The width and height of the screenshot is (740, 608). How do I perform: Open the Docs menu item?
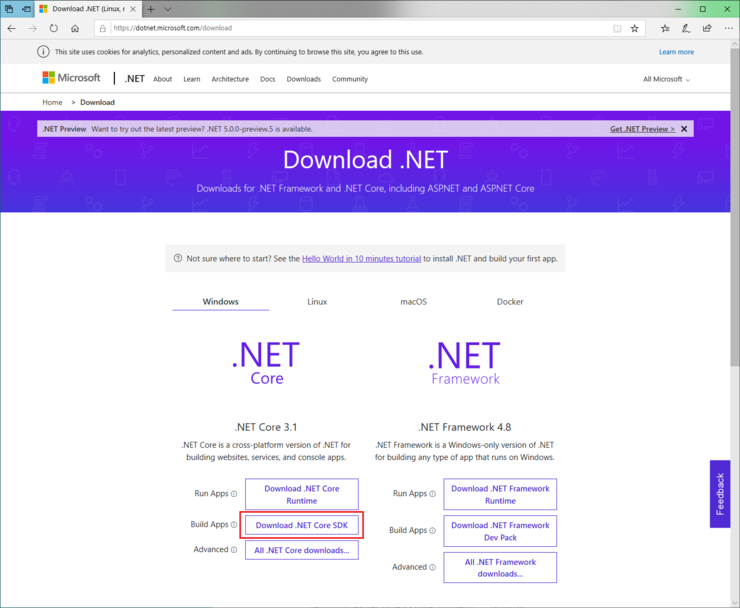[268, 79]
